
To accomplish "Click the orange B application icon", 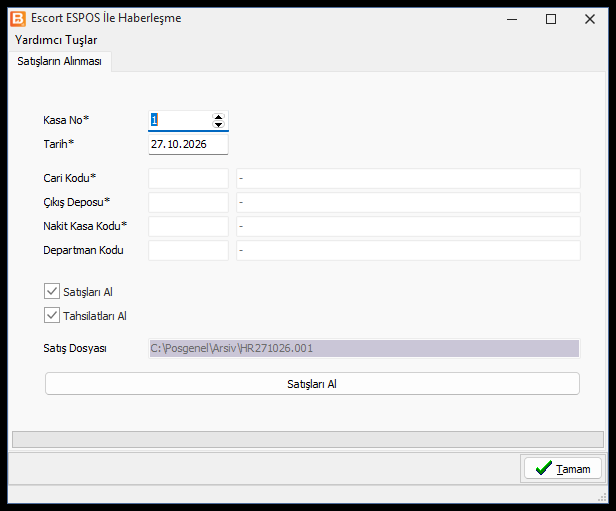I will pos(18,19).
